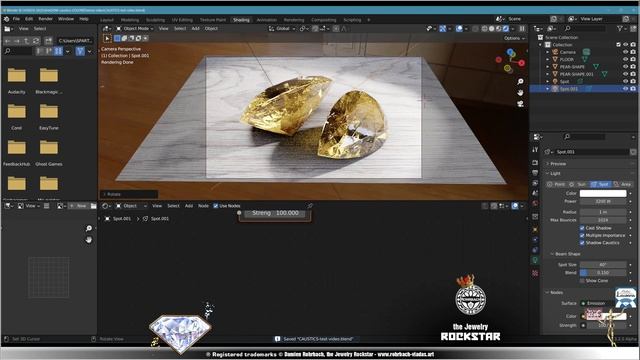640x360 pixels.
Task: Select the tweak select tool in viewport
Action: [x=107, y=38]
